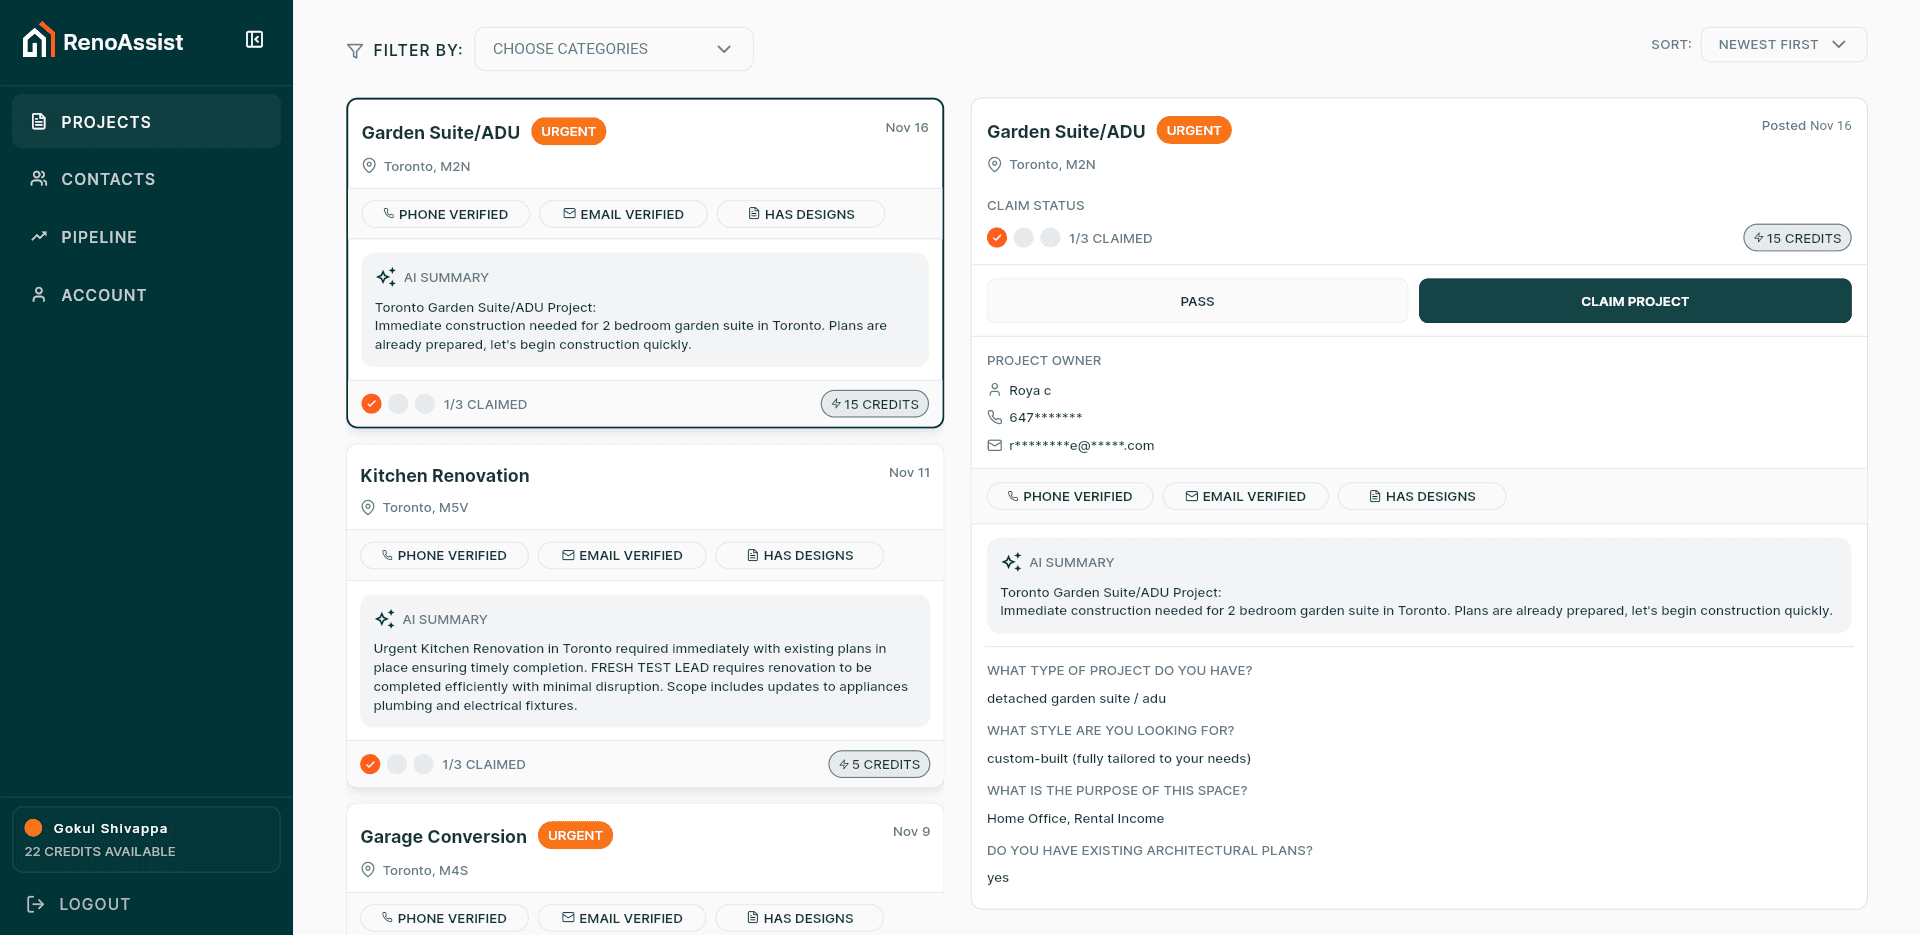Collapse the sidebar using the panel toggle icon
This screenshot has height=935, width=1920.
coord(254,39)
